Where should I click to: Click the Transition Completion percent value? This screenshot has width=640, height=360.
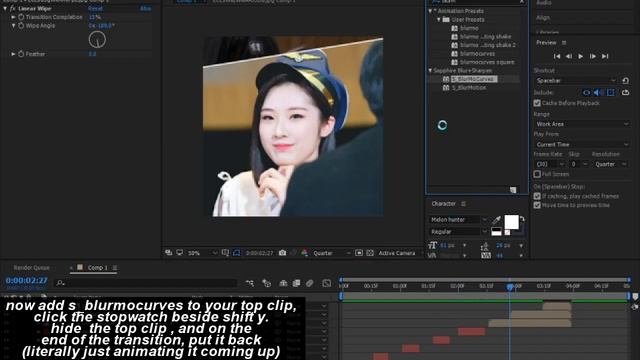tap(94, 17)
